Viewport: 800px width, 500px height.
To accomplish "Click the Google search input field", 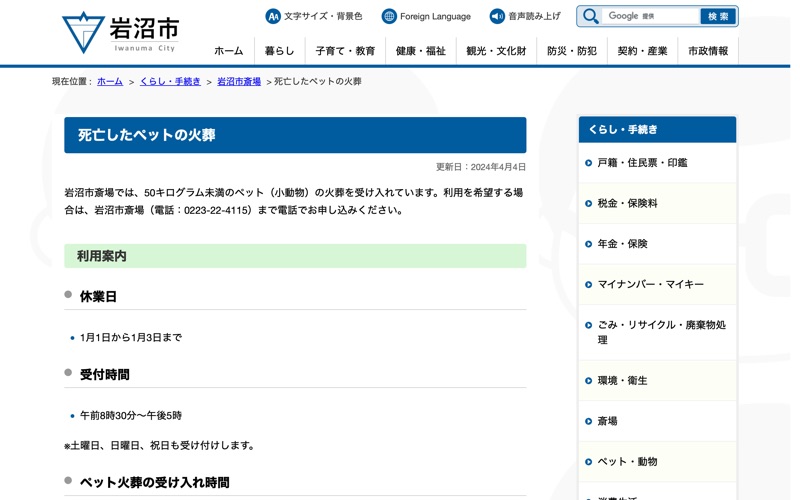I will pyautogui.click(x=651, y=16).
